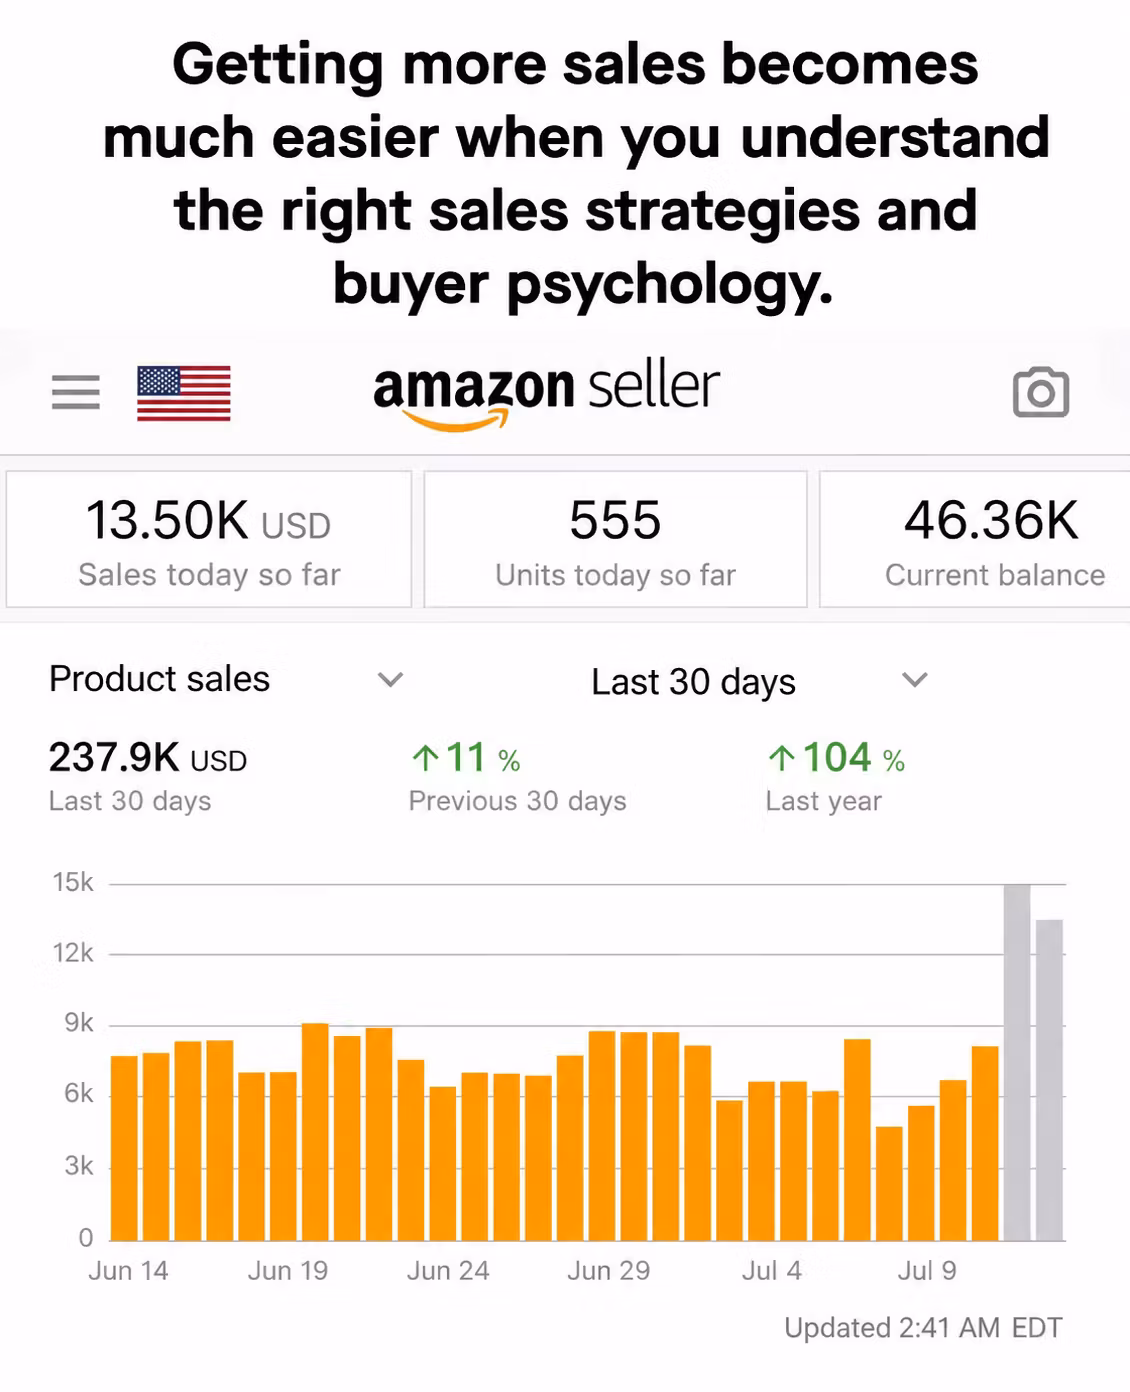This screenshot has width=1130, height=1392.
Task: Tap the US flag marketplace icon
Action: click(x=184, y=393)
